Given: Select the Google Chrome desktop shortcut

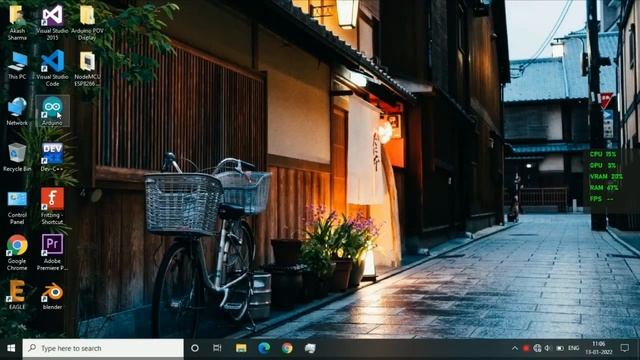Looking at the screenshot, I should (x=17, y=252).
